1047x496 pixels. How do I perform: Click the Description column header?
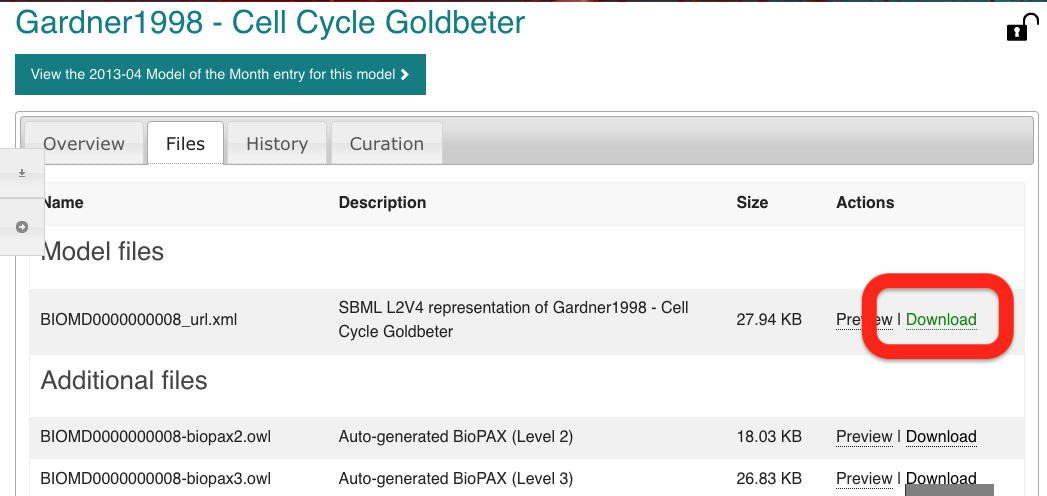tap(382, 202)
